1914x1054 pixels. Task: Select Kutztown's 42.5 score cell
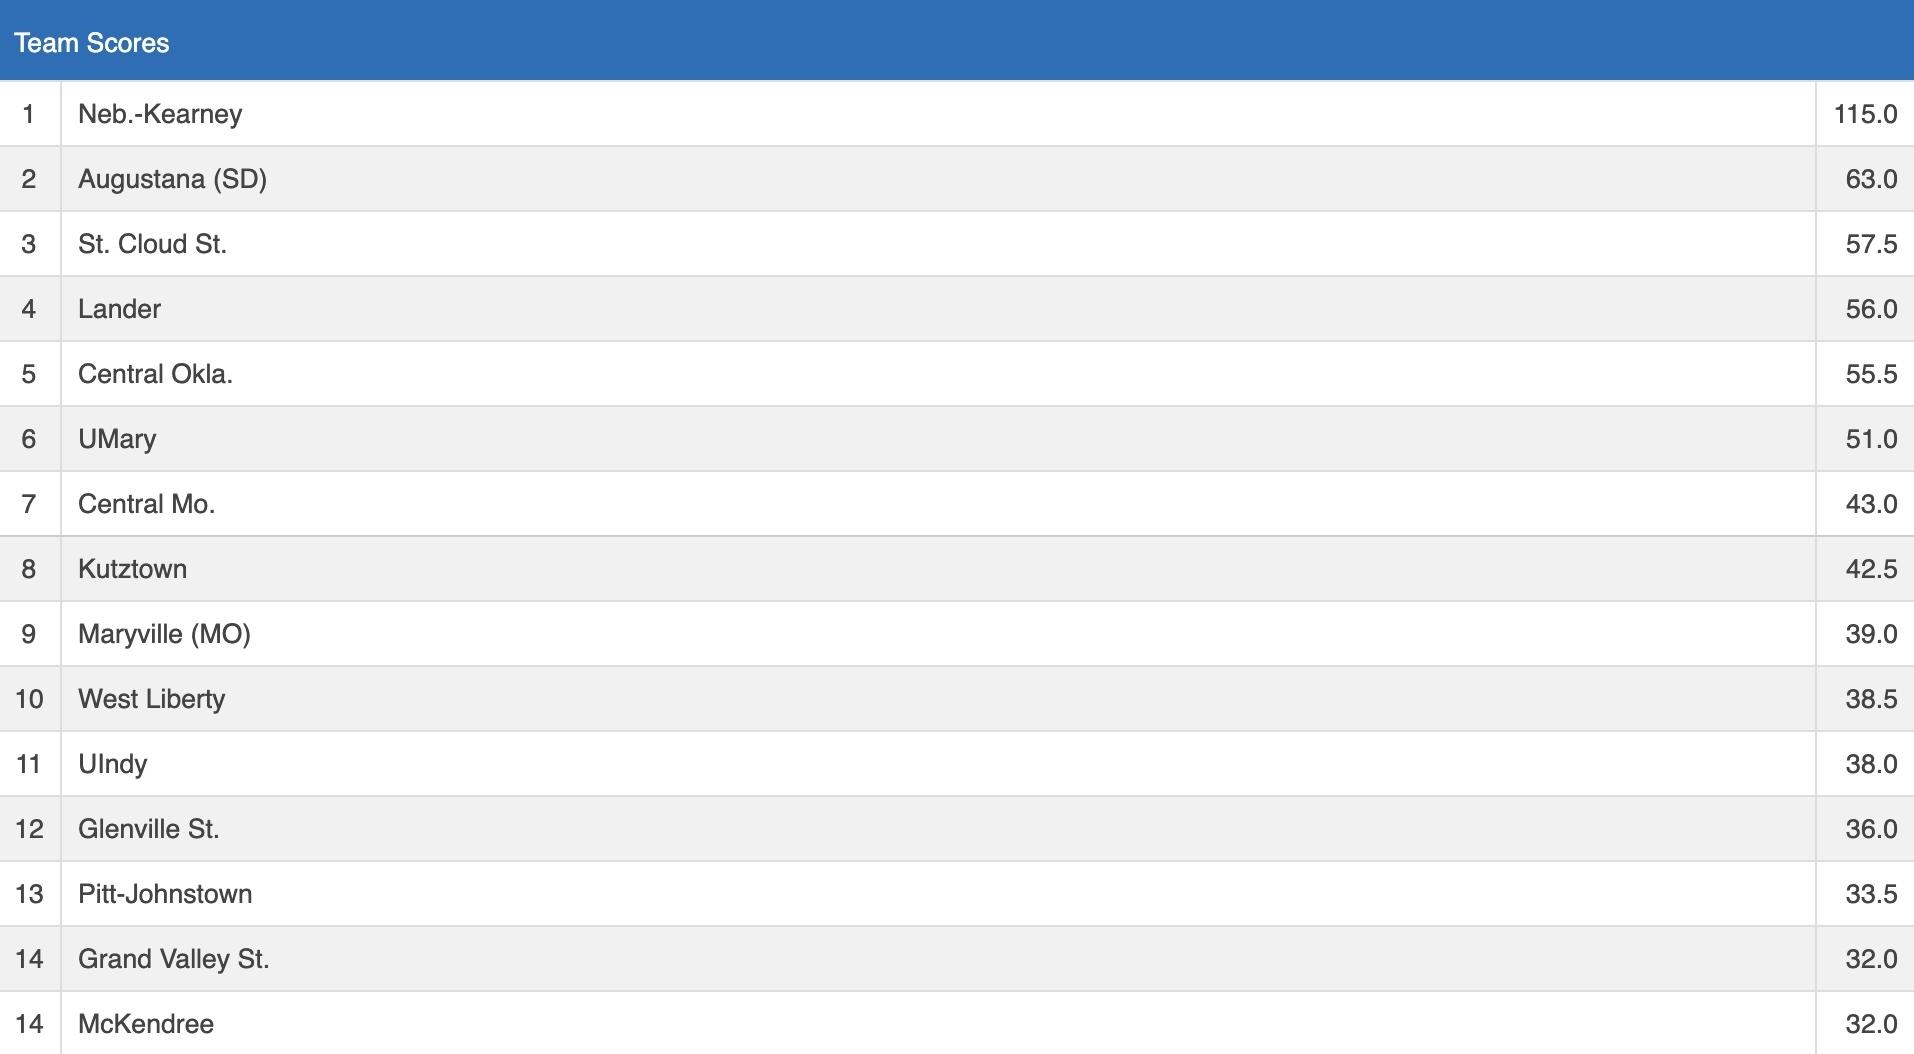click(x=1871, y=569)
